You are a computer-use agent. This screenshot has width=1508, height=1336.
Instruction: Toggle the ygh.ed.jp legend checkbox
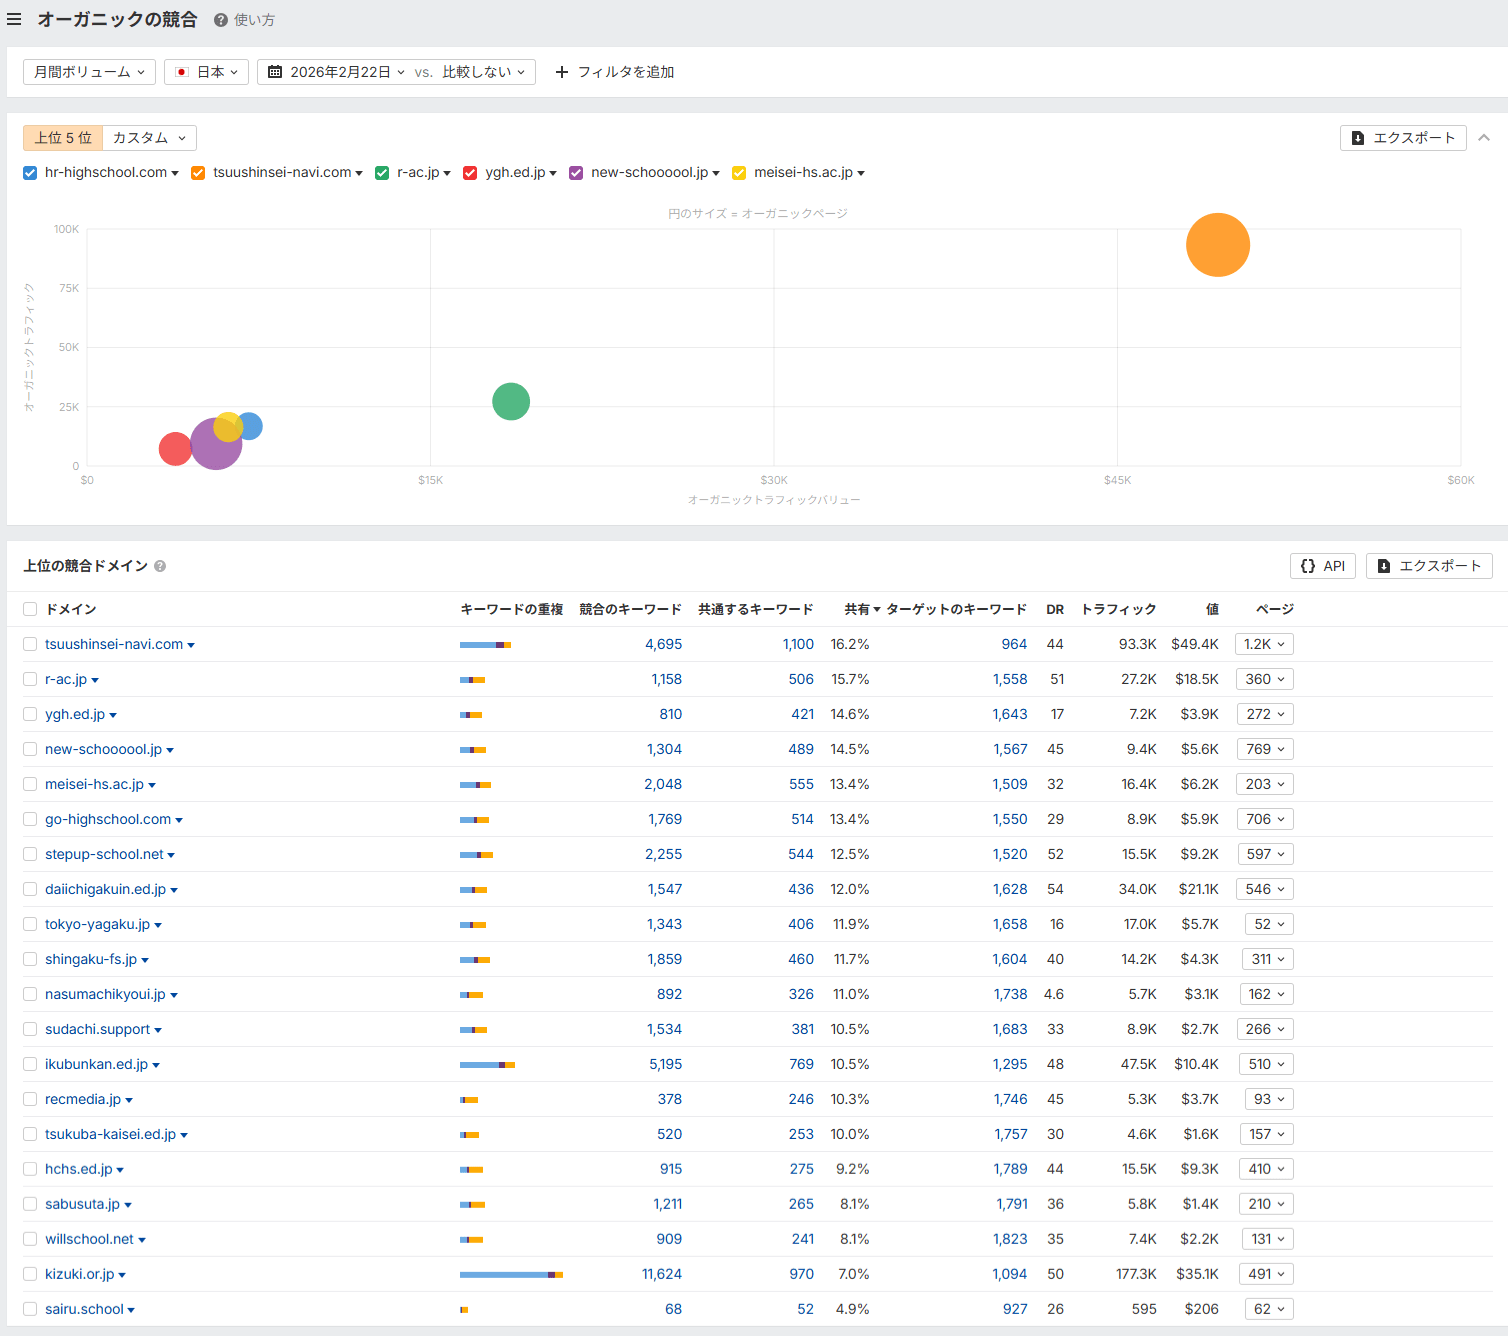pyautogui.click(x=470, y=173)
